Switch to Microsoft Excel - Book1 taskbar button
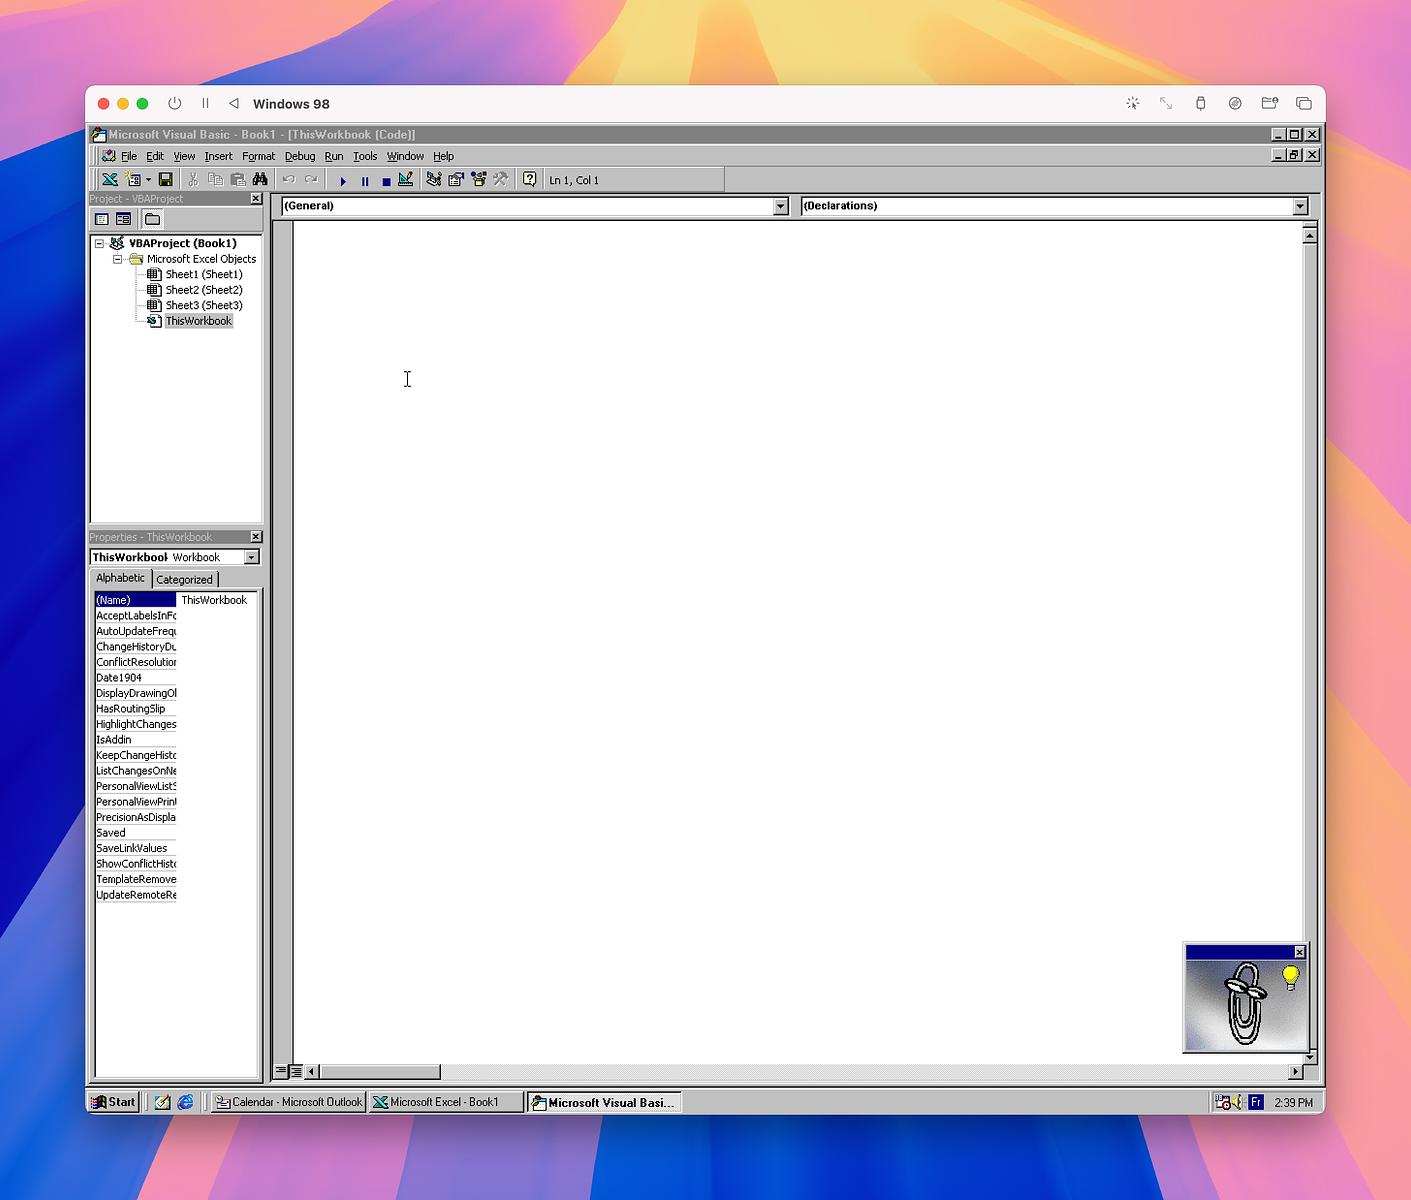Screen dimensions: 1411x1200 (x=445, y=1102)
